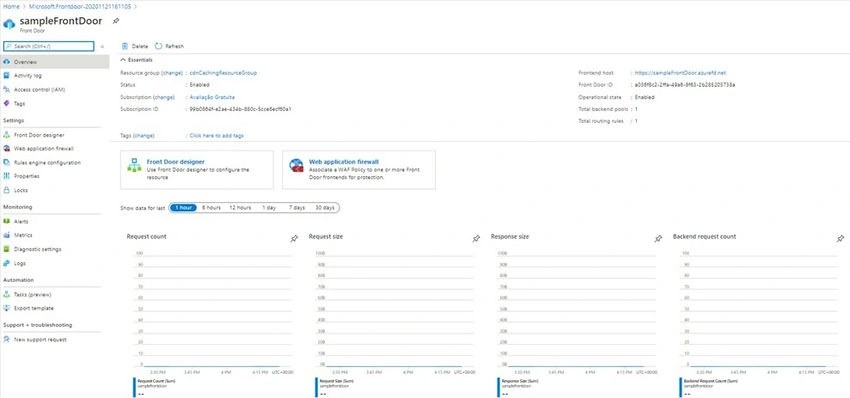This screenshot has height=398, width=850.
Task: Click the Front Door designer card icon
Action: tap(134, 165)
